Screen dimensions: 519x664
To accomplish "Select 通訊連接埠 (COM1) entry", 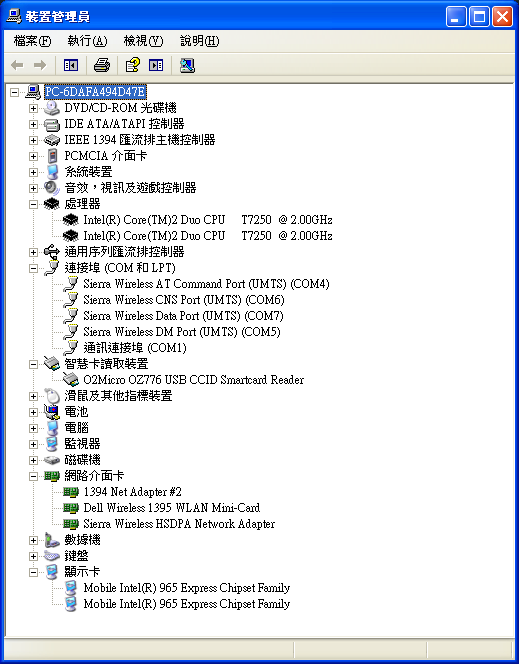I will [x=135, y=348].
